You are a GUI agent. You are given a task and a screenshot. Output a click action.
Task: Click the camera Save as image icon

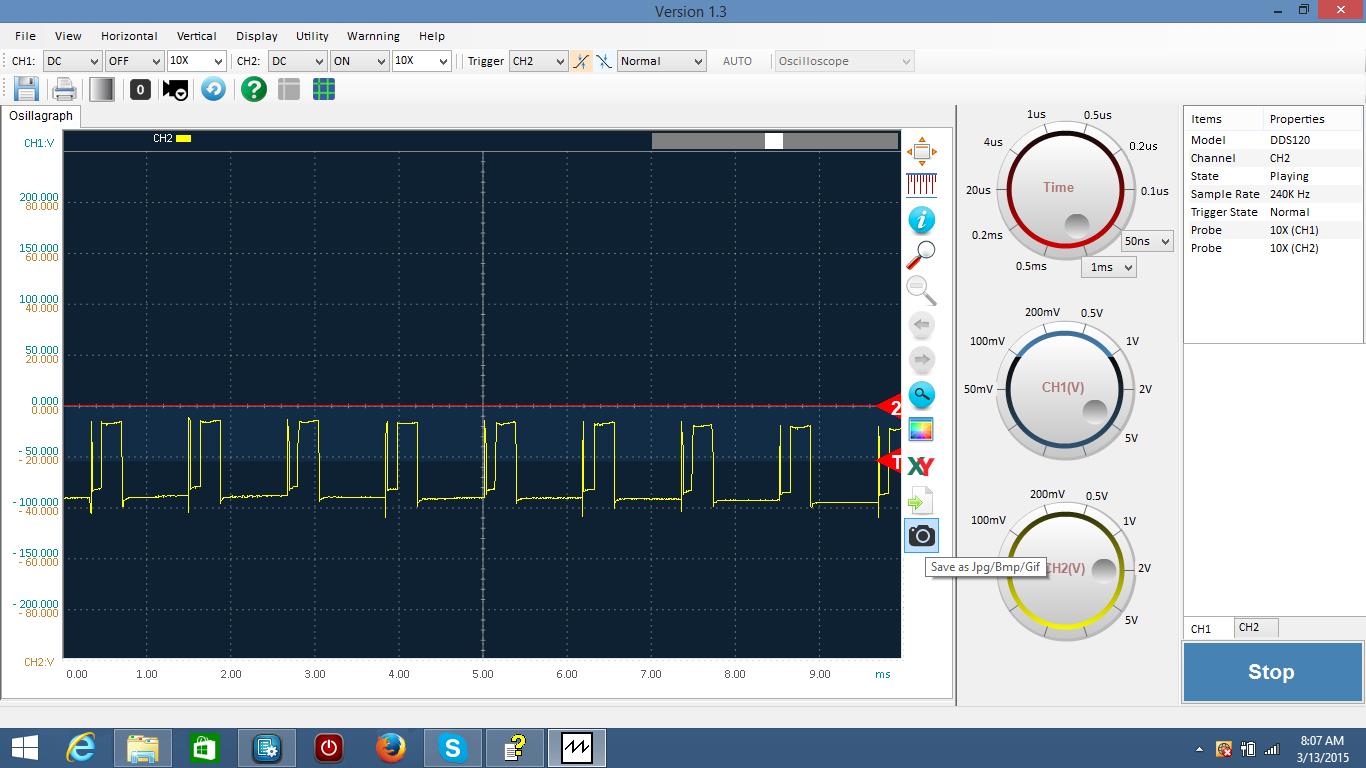(921, 536)
